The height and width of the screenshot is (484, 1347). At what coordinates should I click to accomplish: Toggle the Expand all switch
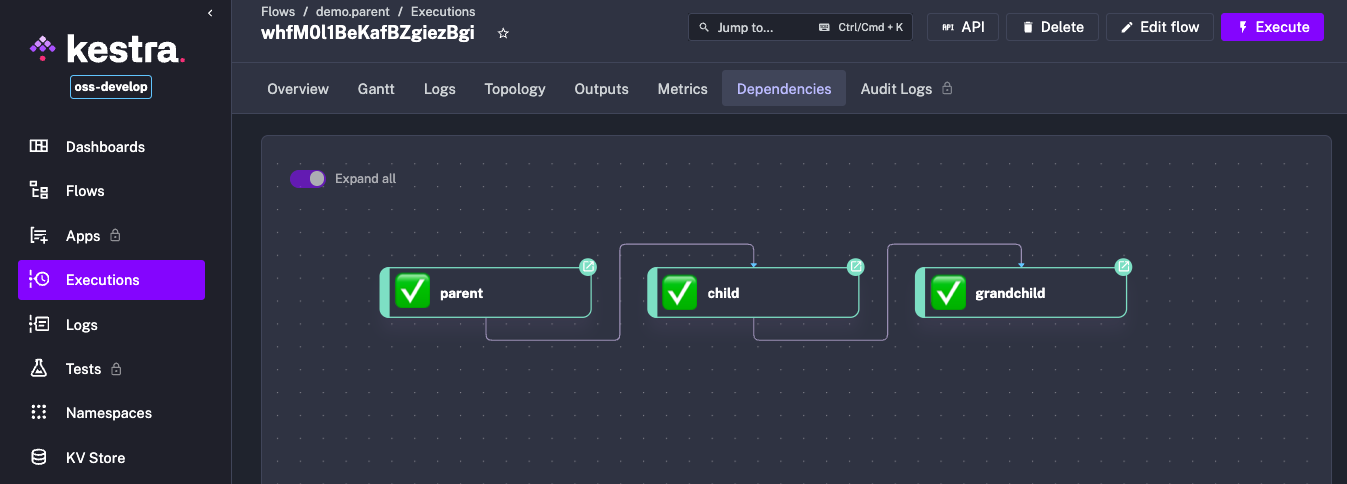coord(308,178)
